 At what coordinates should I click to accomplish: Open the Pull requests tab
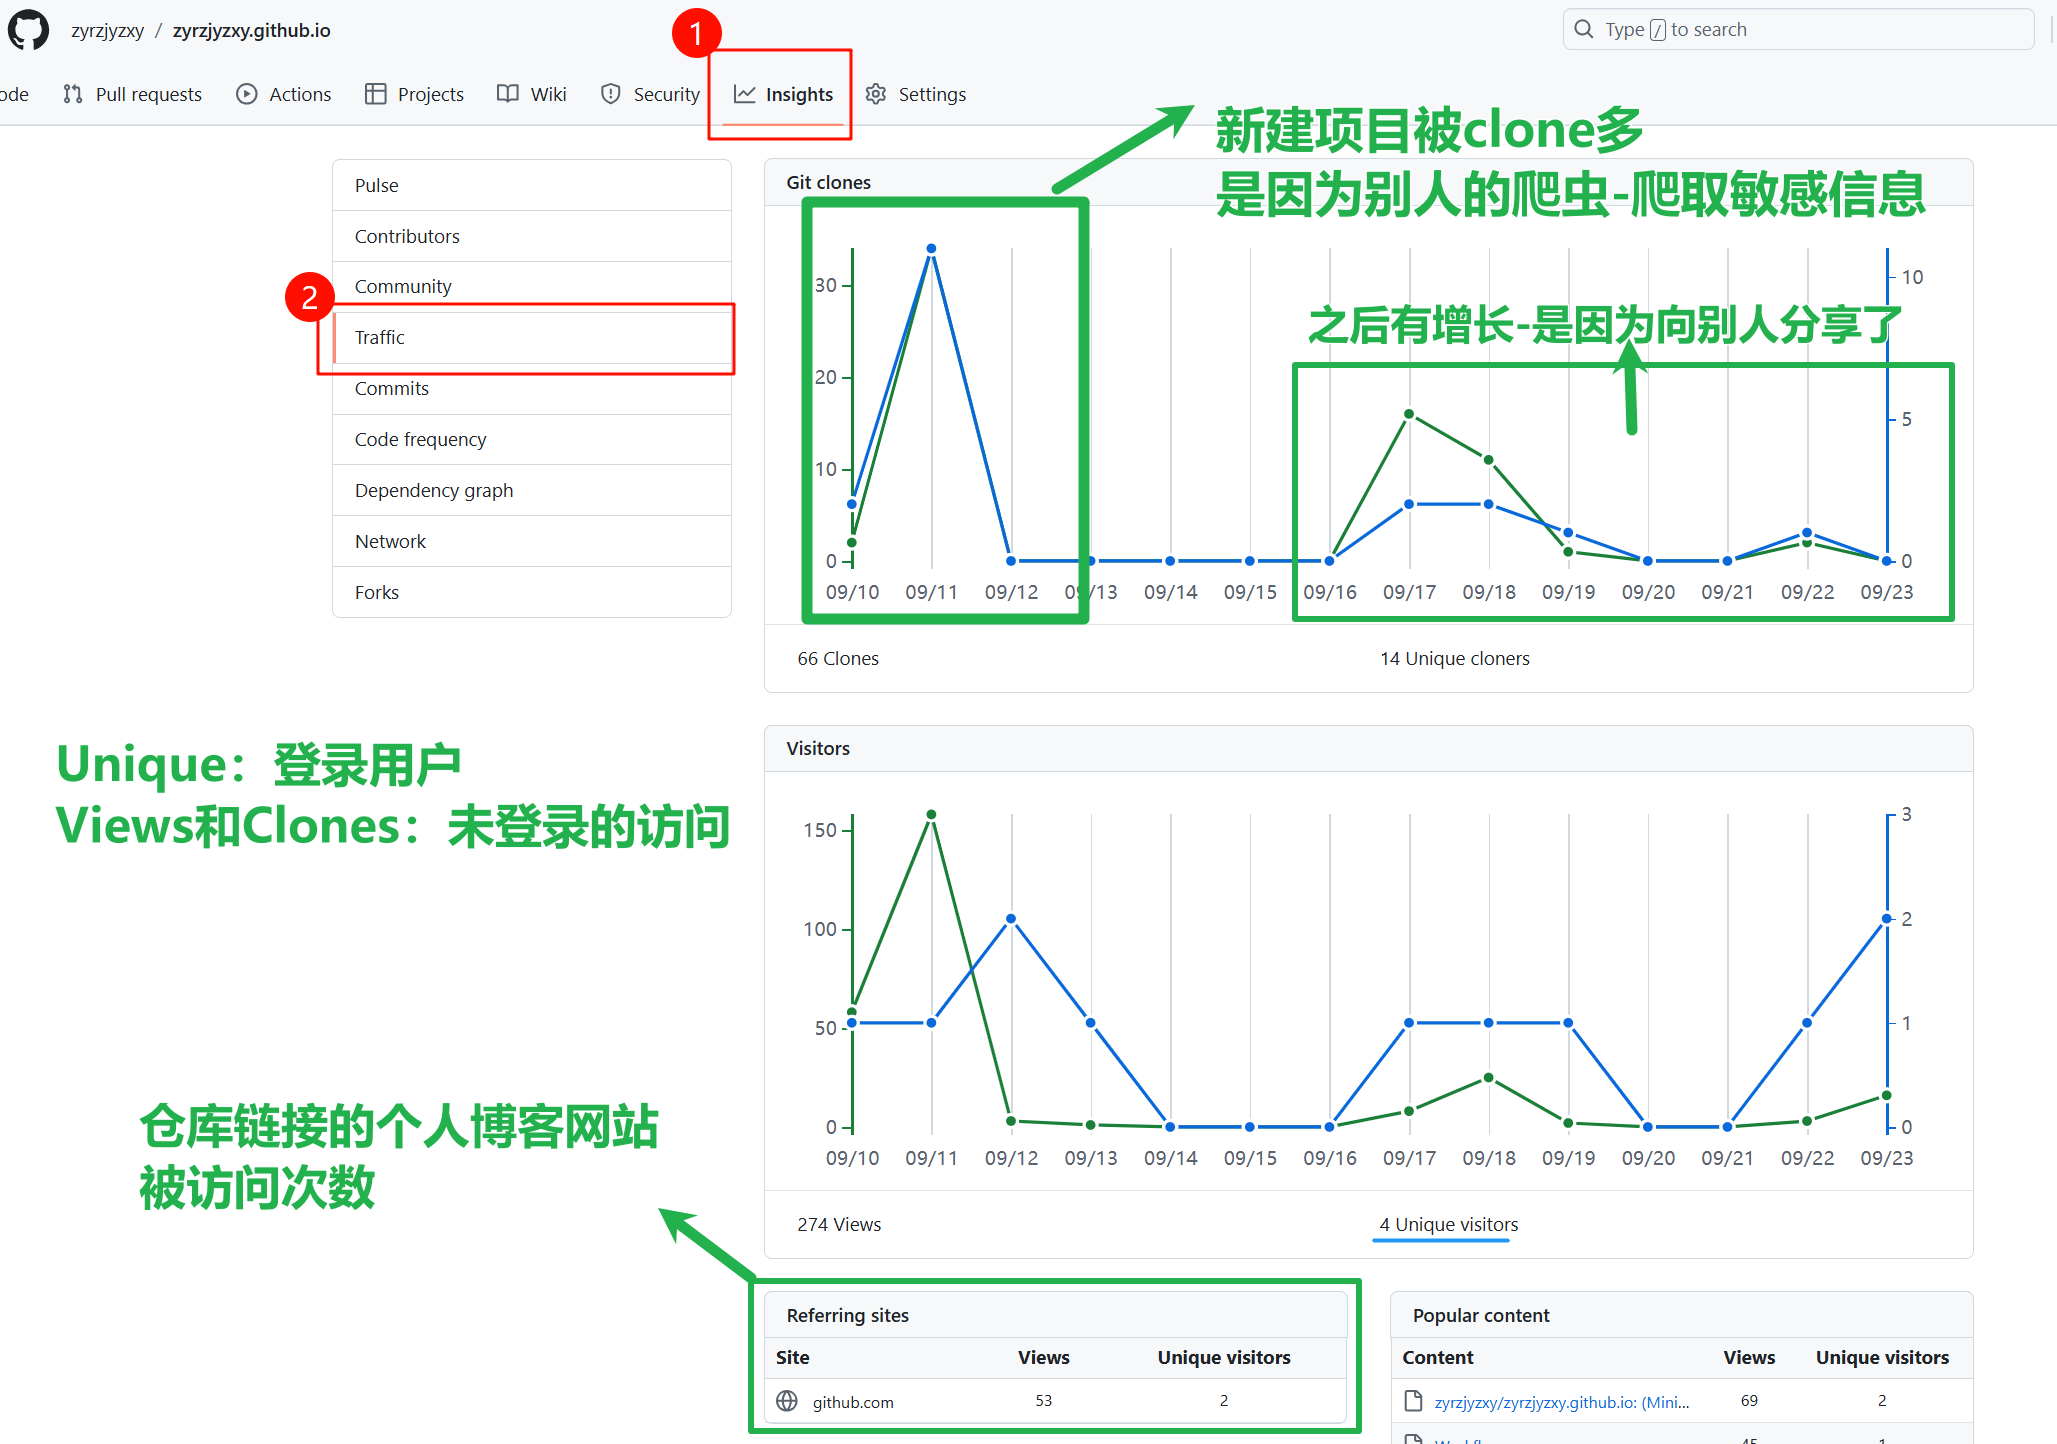148,94
